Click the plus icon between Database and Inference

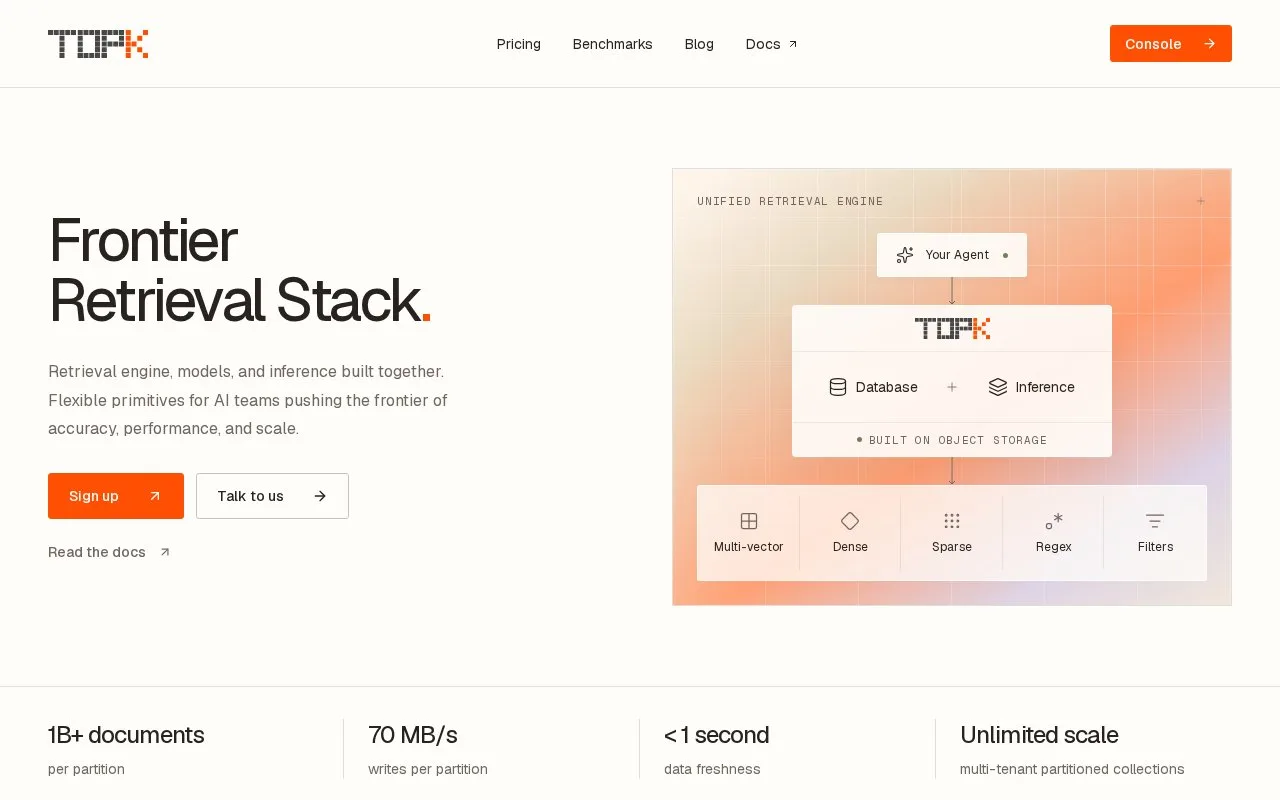pos(952,387)
